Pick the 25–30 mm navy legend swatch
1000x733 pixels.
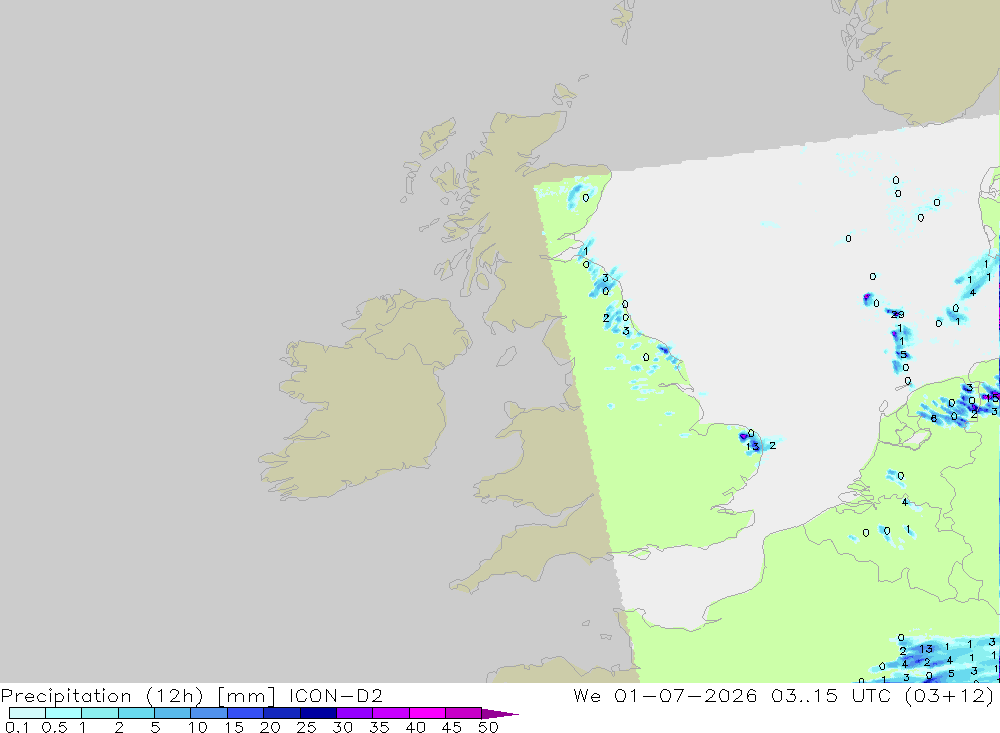[x=318, y=713]
